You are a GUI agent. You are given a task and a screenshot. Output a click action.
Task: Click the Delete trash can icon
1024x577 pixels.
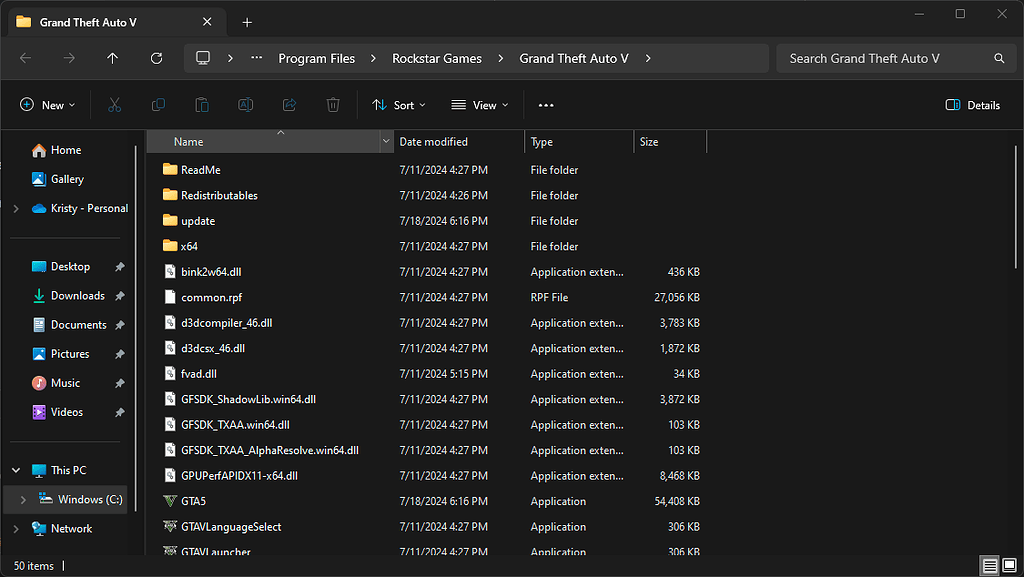pyautogui.click(x=333, y=105)
